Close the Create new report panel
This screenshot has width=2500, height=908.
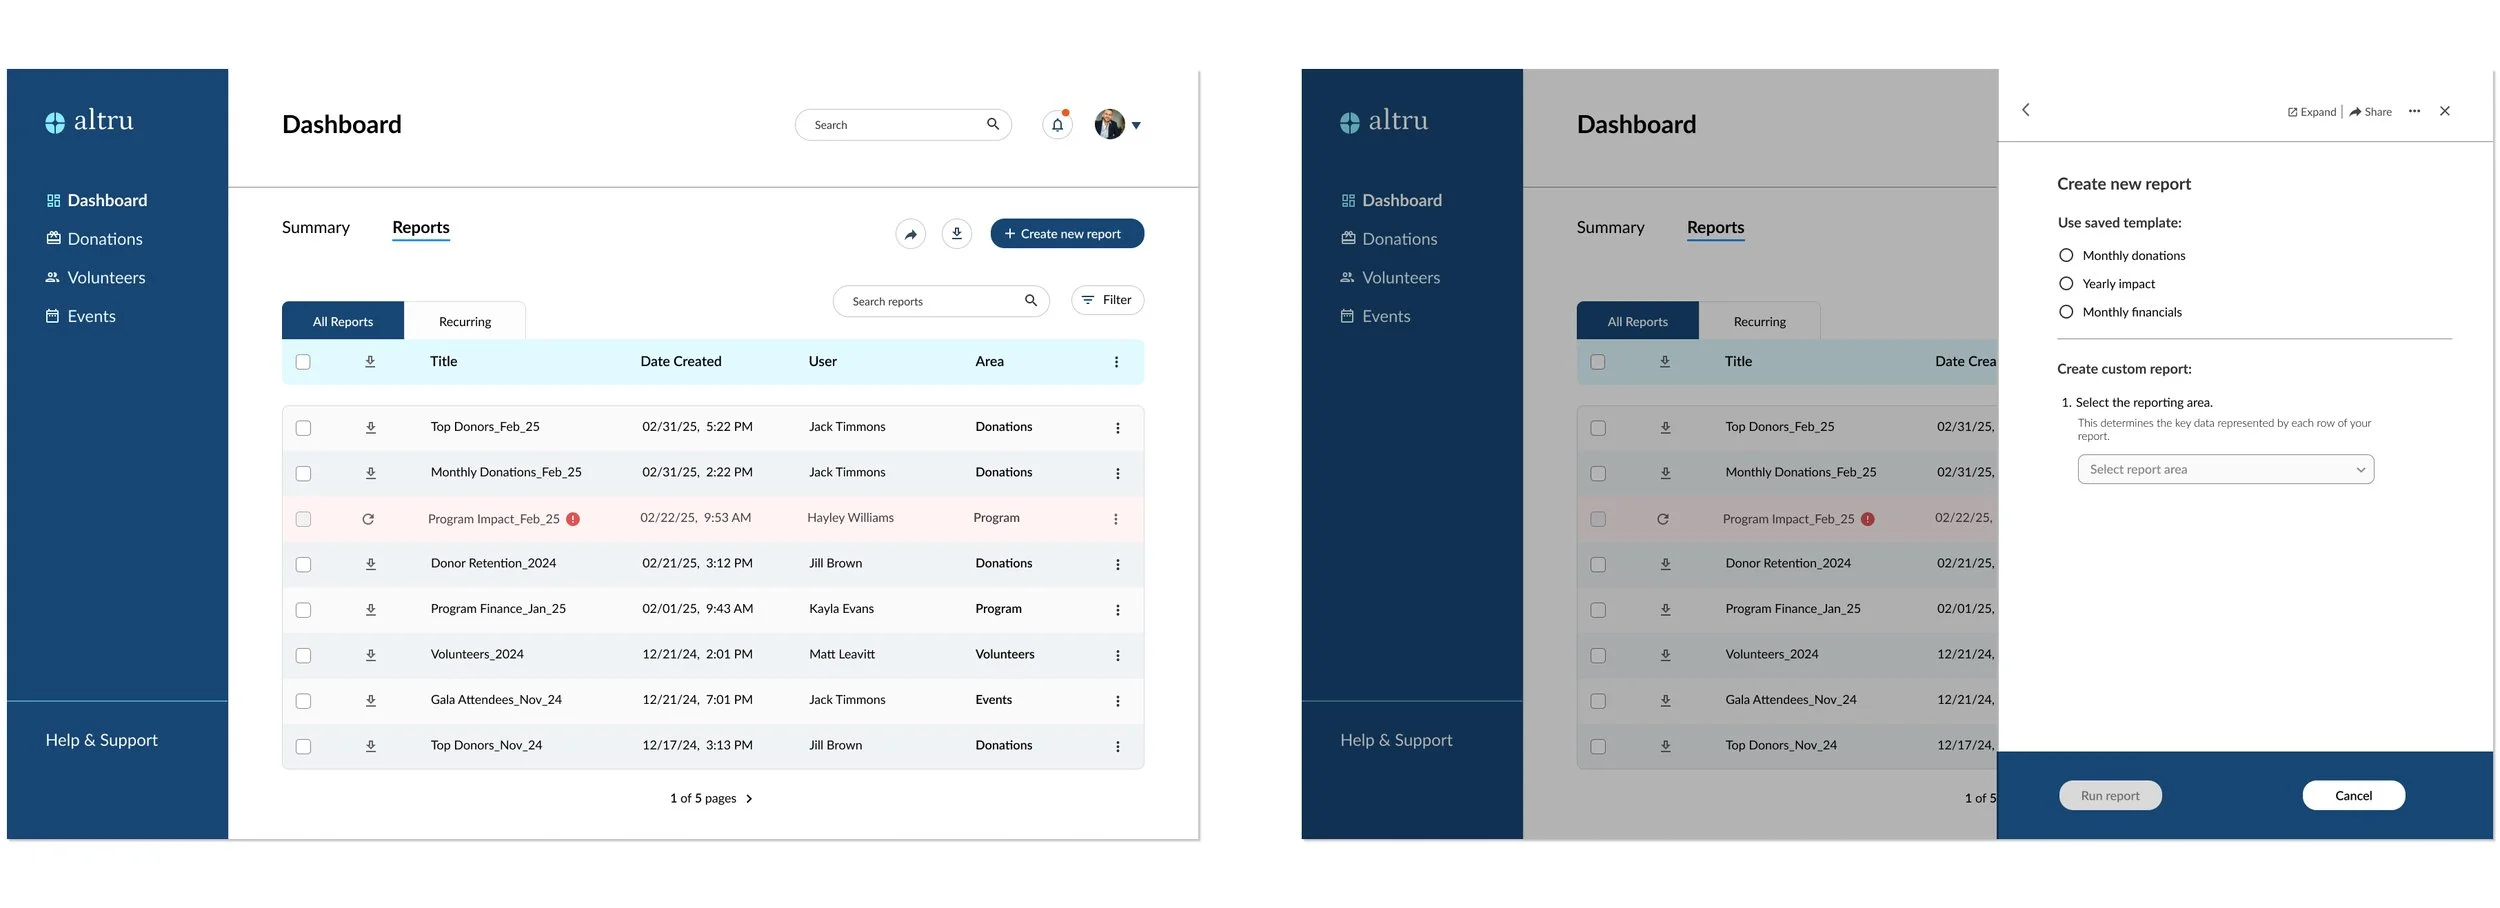click(x=2445, y=111)
